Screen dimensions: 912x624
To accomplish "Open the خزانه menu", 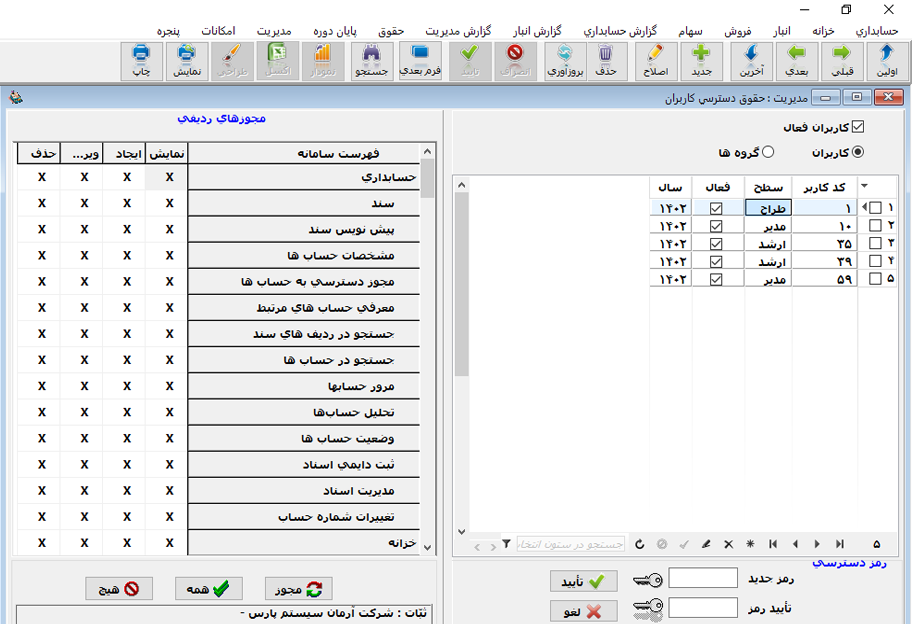I will [x=824, y=31].
